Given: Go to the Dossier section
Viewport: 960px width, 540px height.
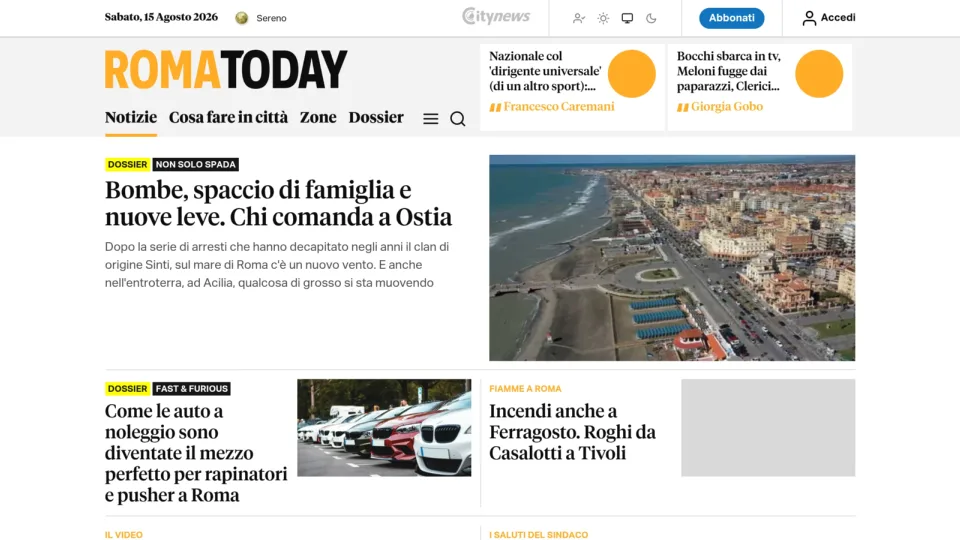Looking at the screenshot, I should (x=376, y=117).
